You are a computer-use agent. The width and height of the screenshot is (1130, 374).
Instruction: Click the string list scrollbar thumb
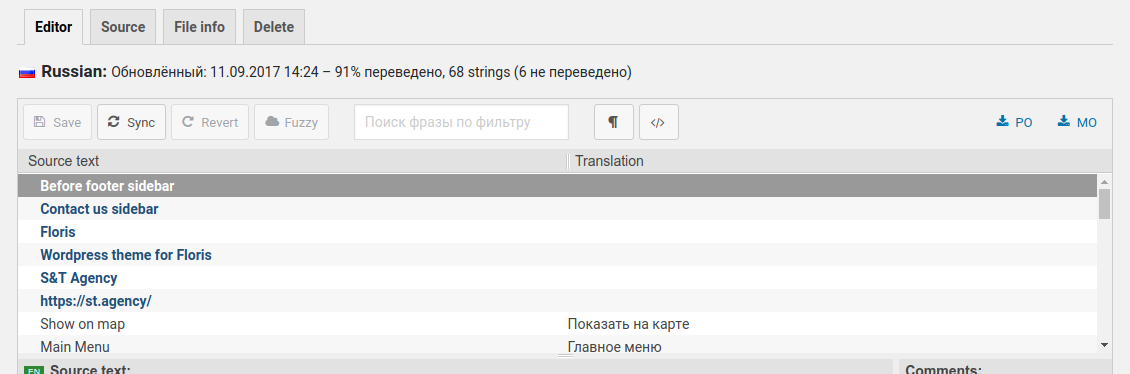coord(1104,204)
